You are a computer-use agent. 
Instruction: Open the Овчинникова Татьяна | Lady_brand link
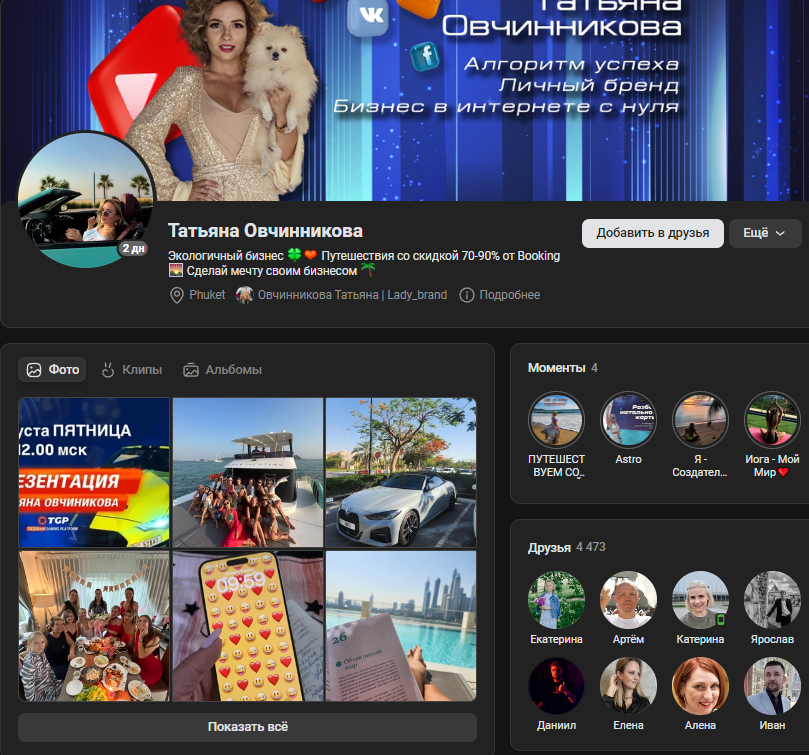[352, 295]
